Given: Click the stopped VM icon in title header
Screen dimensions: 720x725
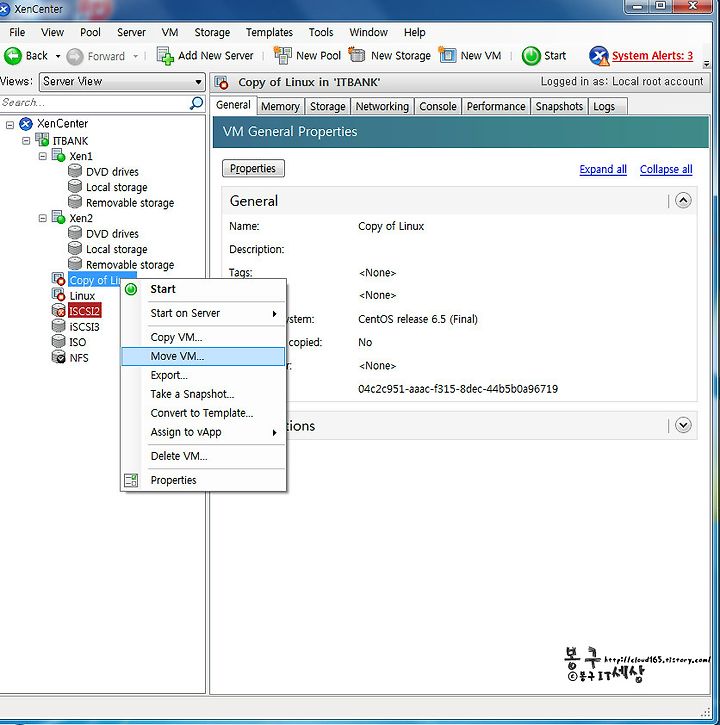Looking at the screenshot, I should (x=222, y=82).
